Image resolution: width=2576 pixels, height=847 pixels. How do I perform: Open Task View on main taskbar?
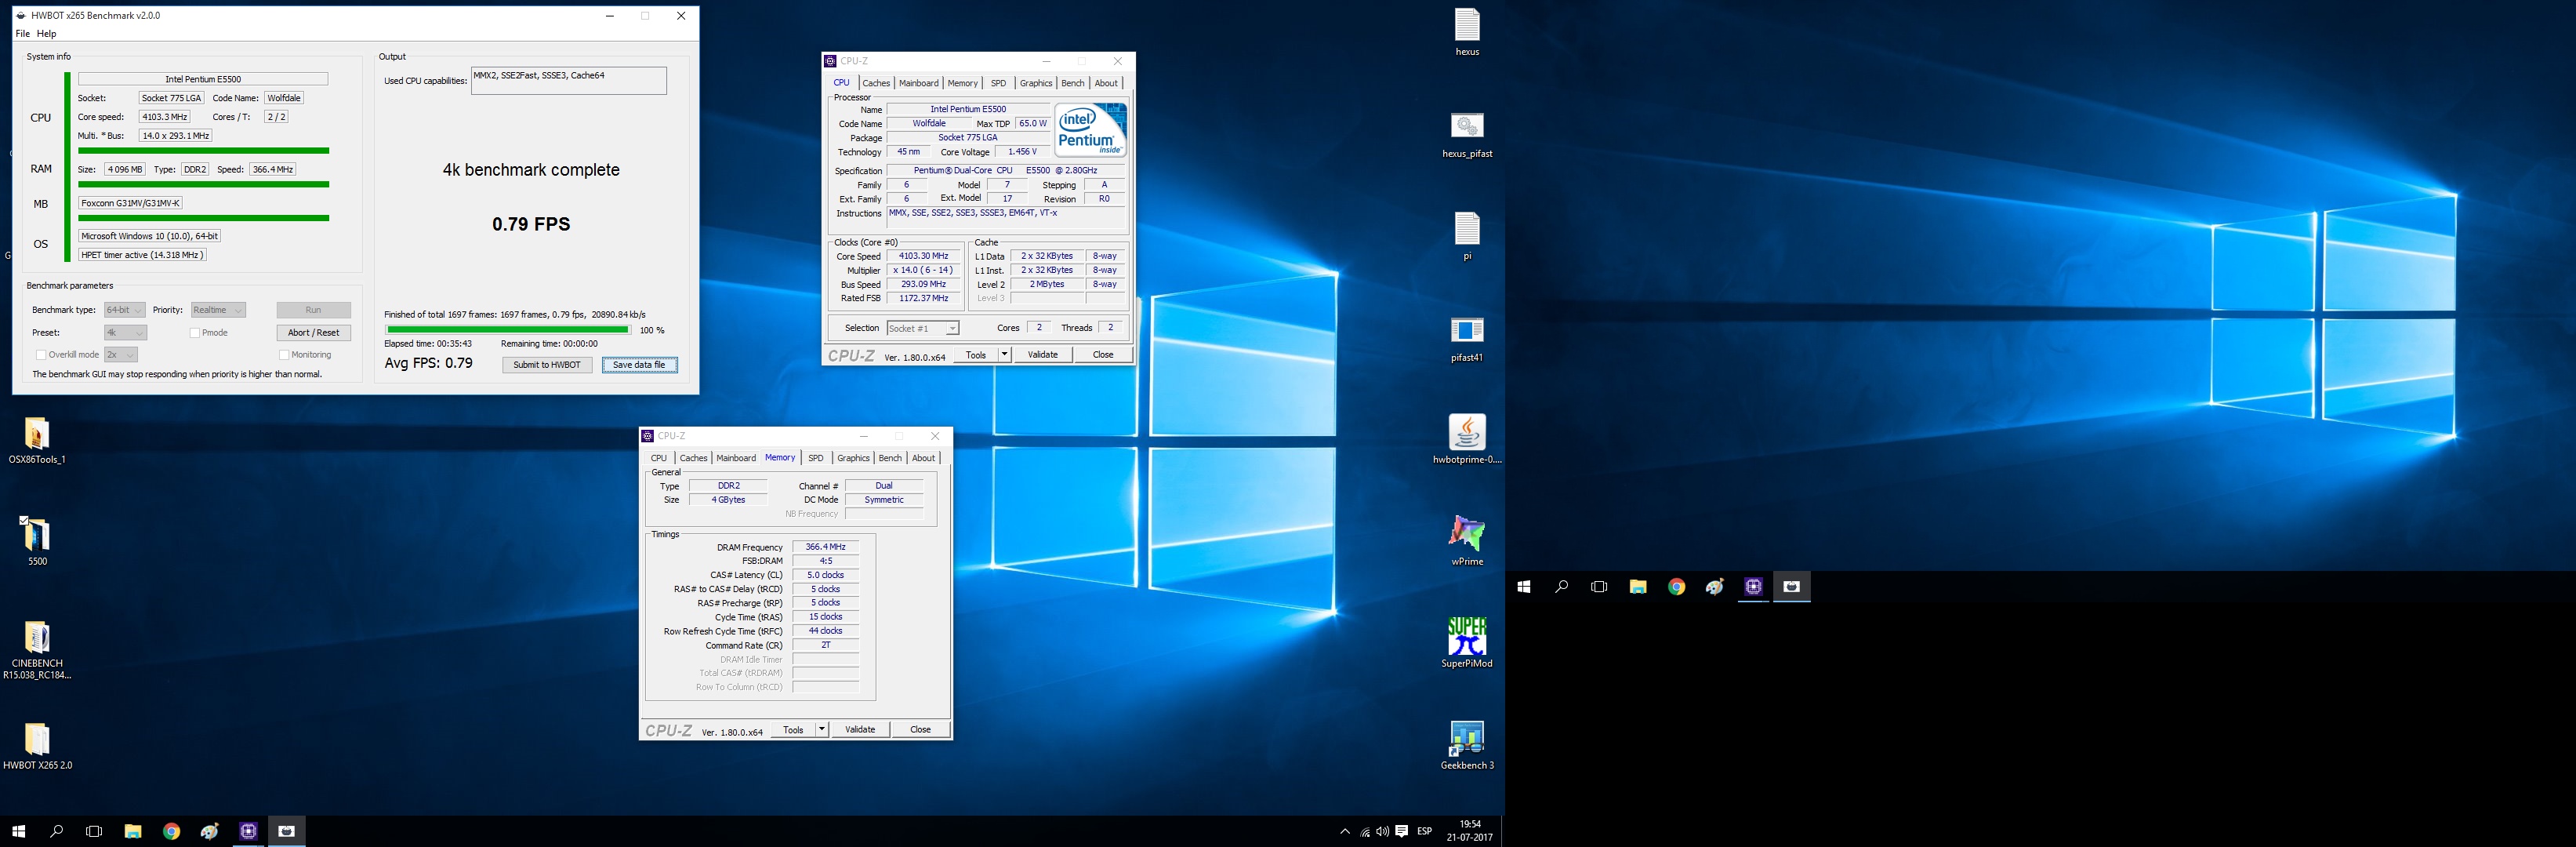pyautogui.click(x=94, y=831)
